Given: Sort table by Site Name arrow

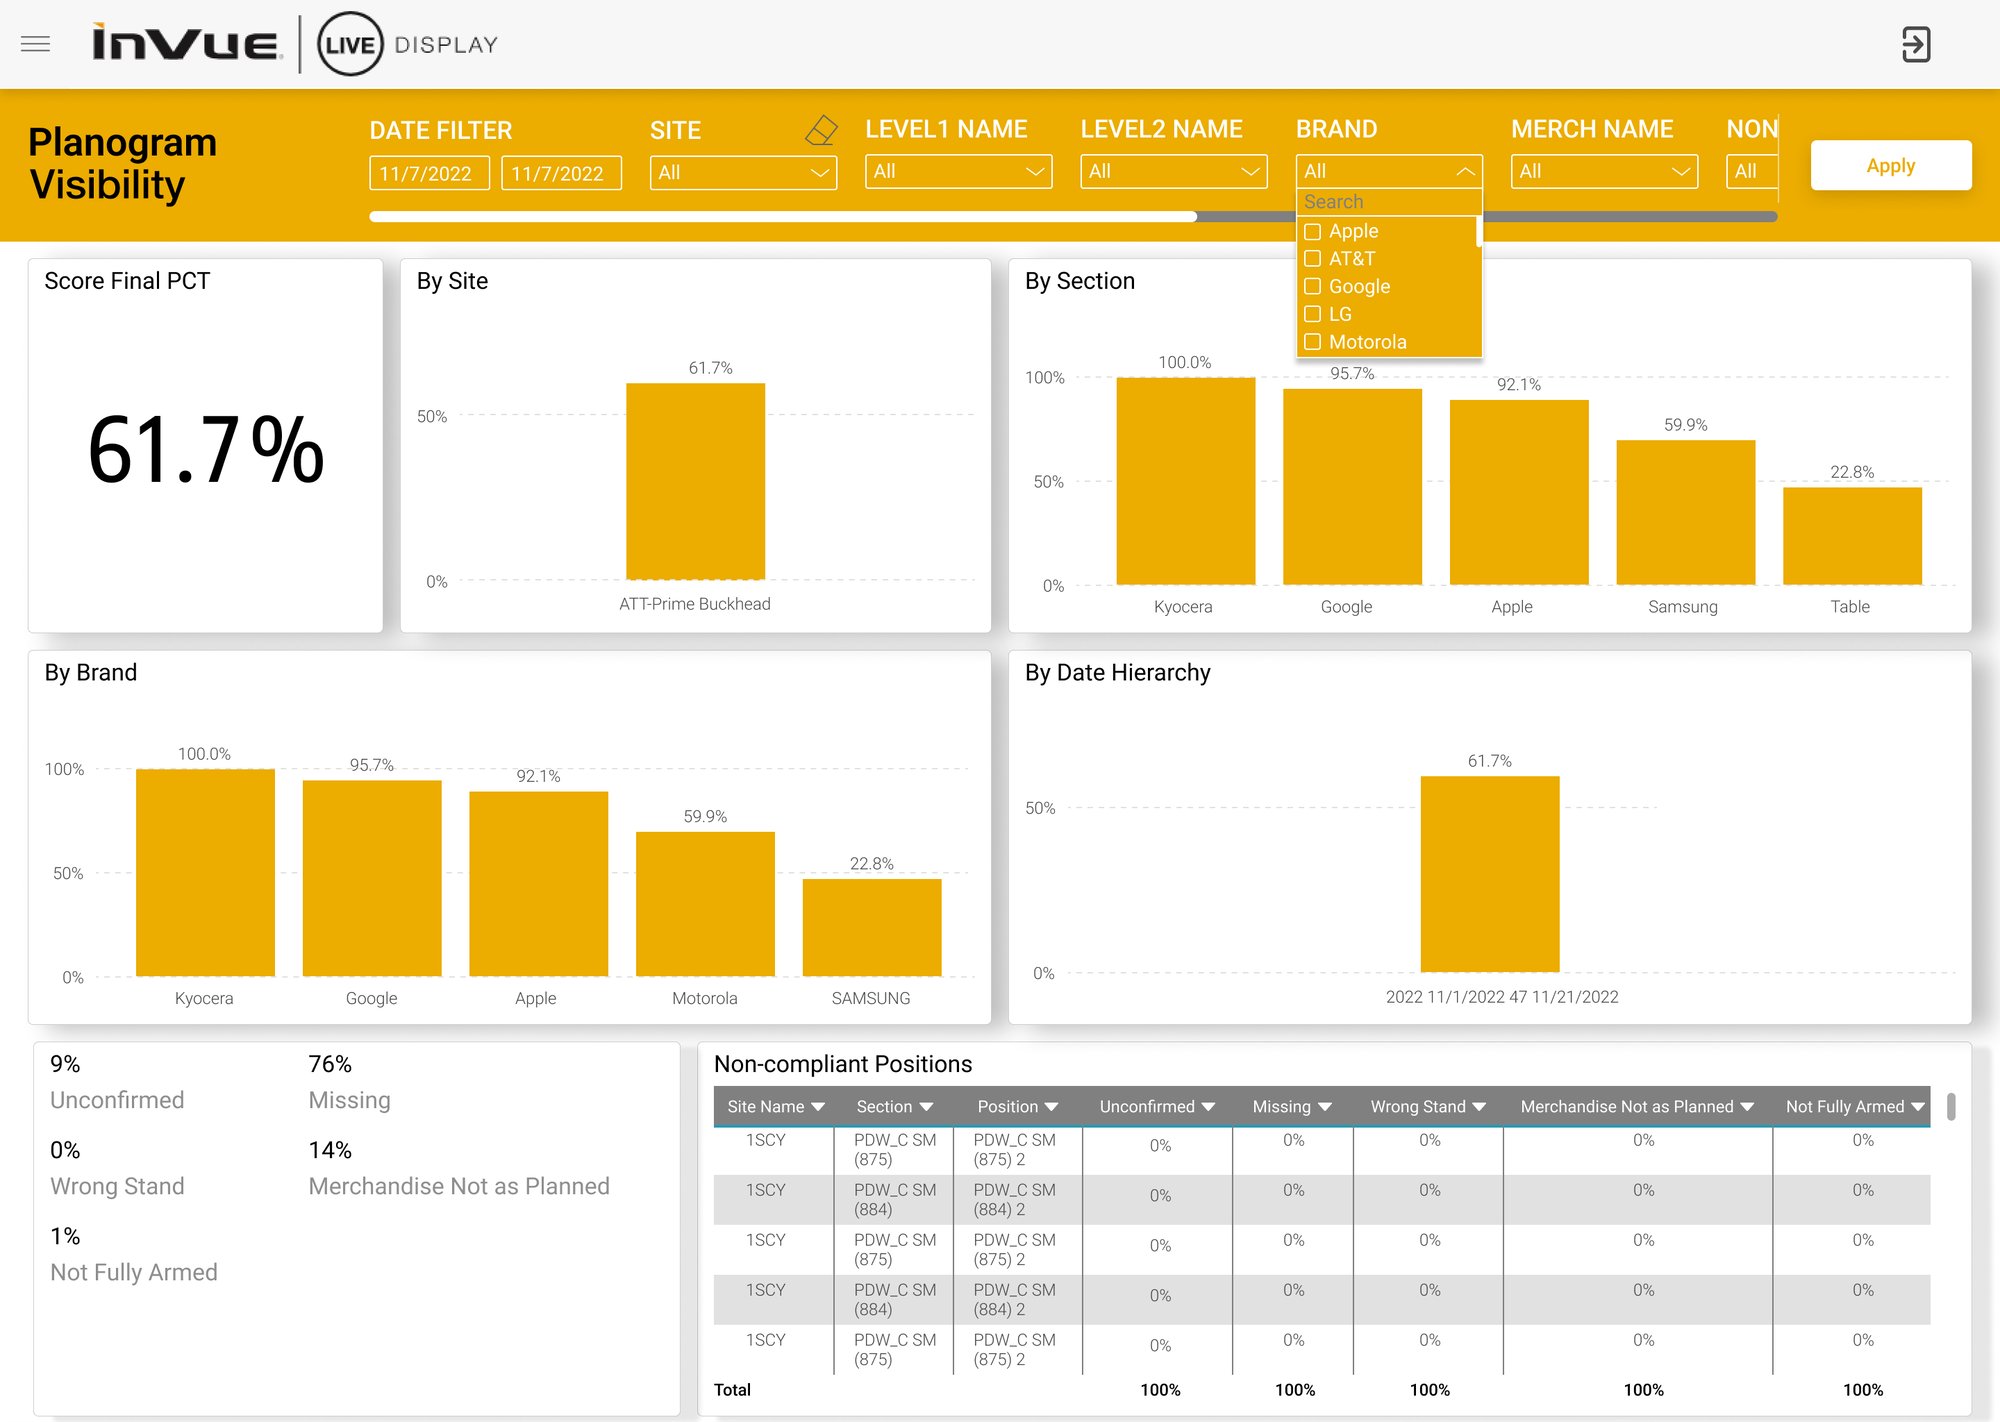Looking at the screenshot, I should pyautogui.click(x=818, y=1107).
